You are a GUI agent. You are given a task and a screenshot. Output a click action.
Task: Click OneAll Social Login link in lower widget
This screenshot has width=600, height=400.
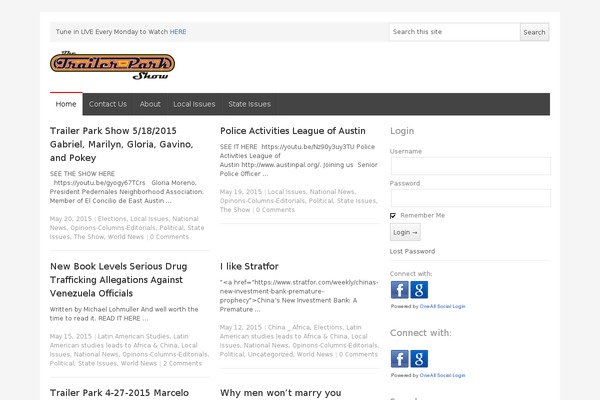[x=442, y=375]
